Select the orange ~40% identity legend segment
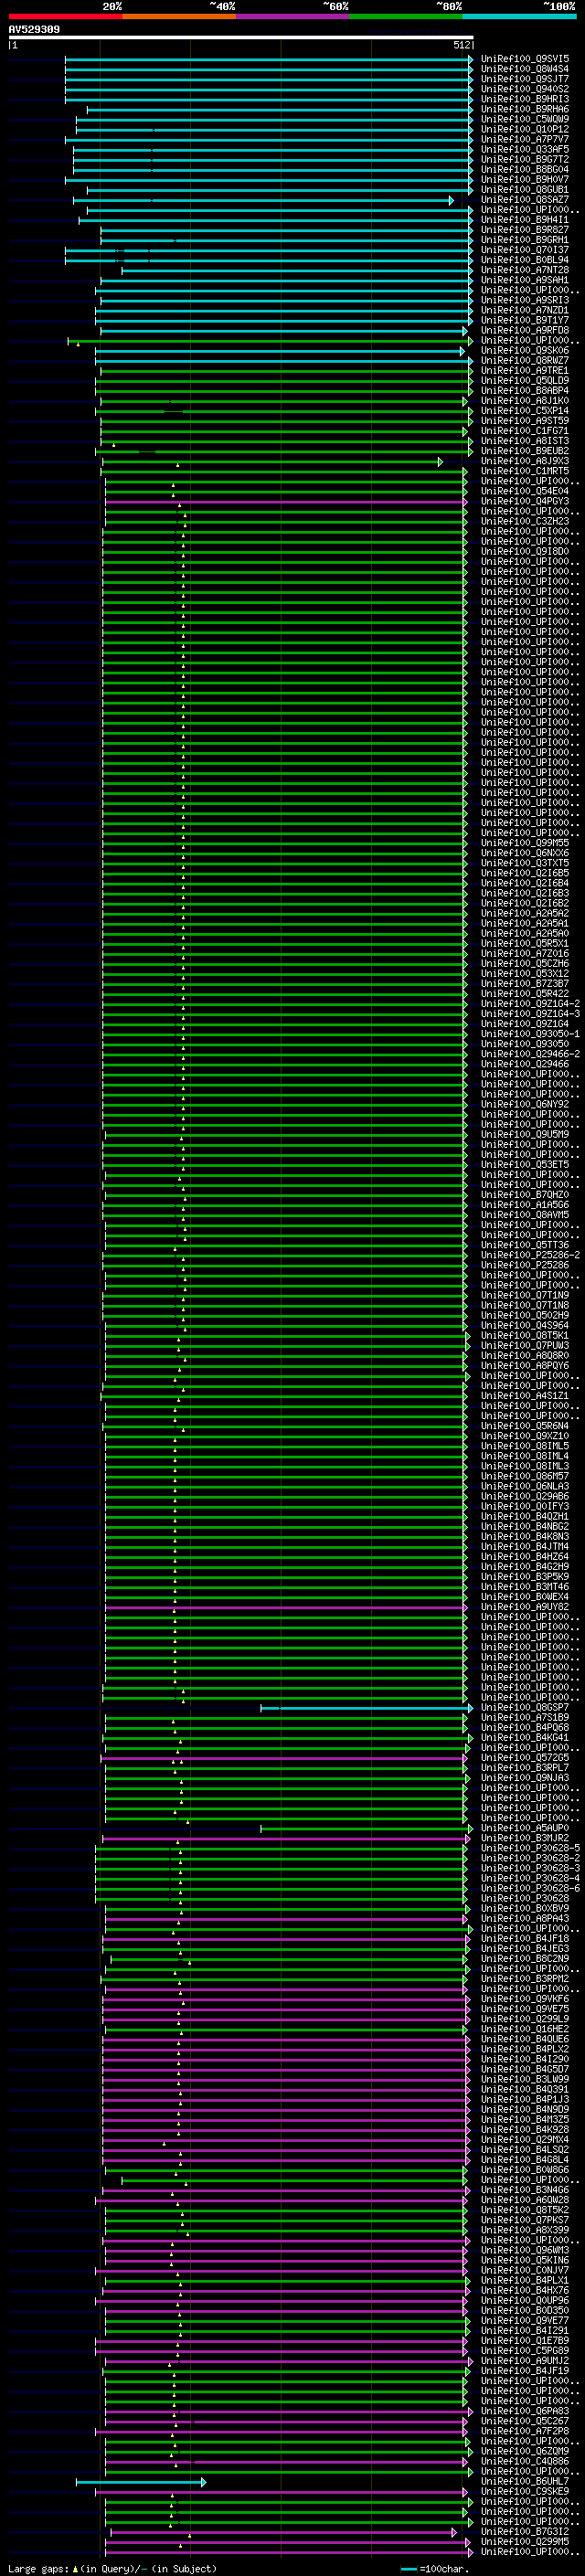The width and height of the screenshot is (585, 2576). 179,16
